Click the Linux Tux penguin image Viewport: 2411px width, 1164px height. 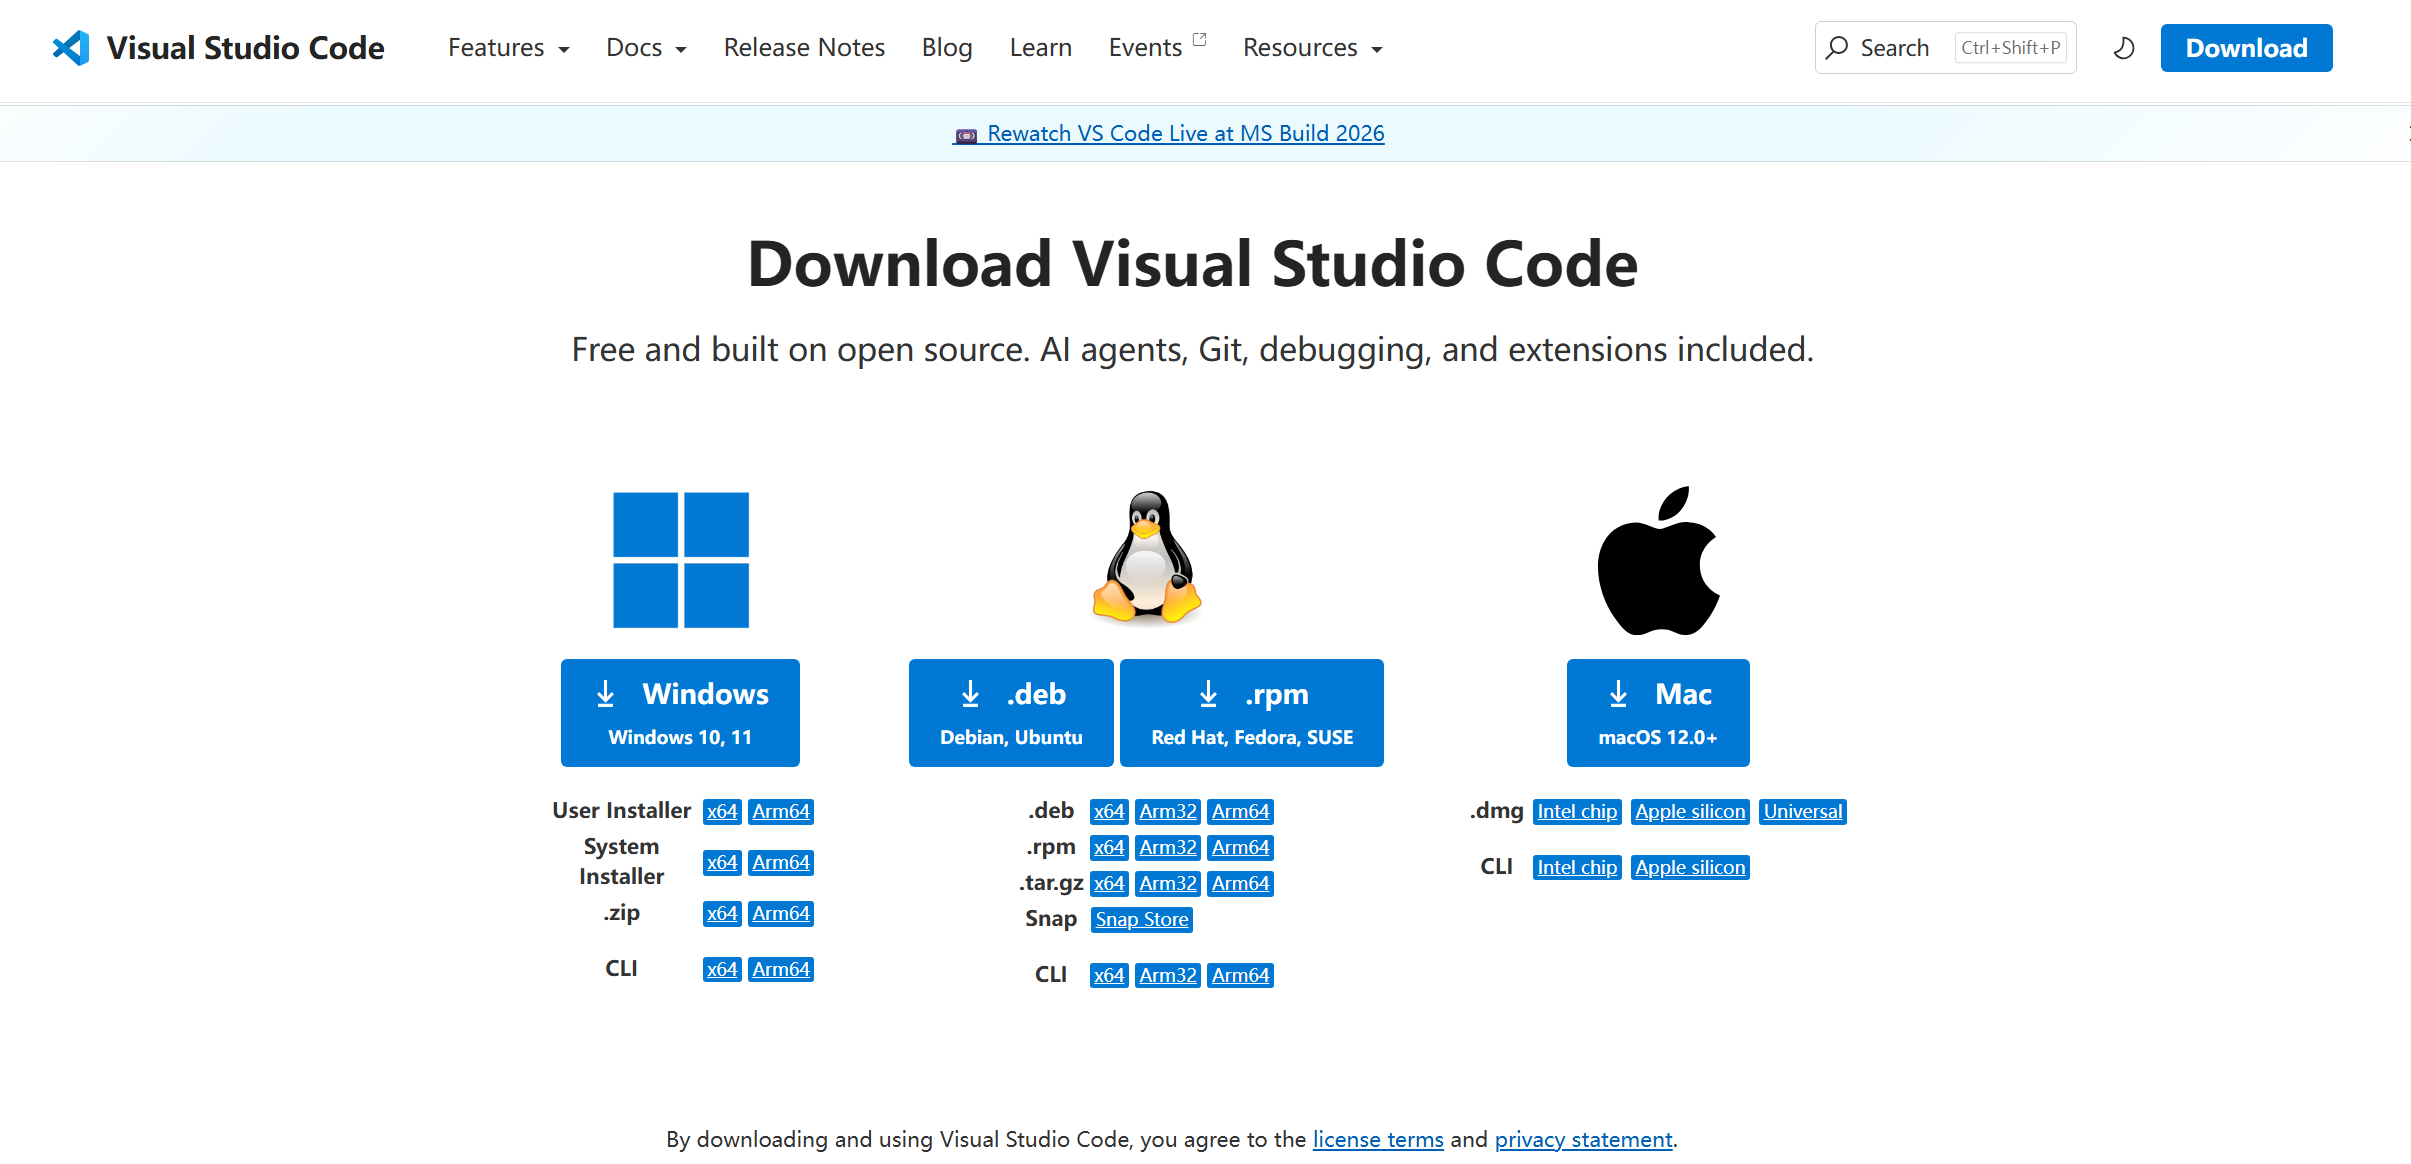[x=1147, y=557]
